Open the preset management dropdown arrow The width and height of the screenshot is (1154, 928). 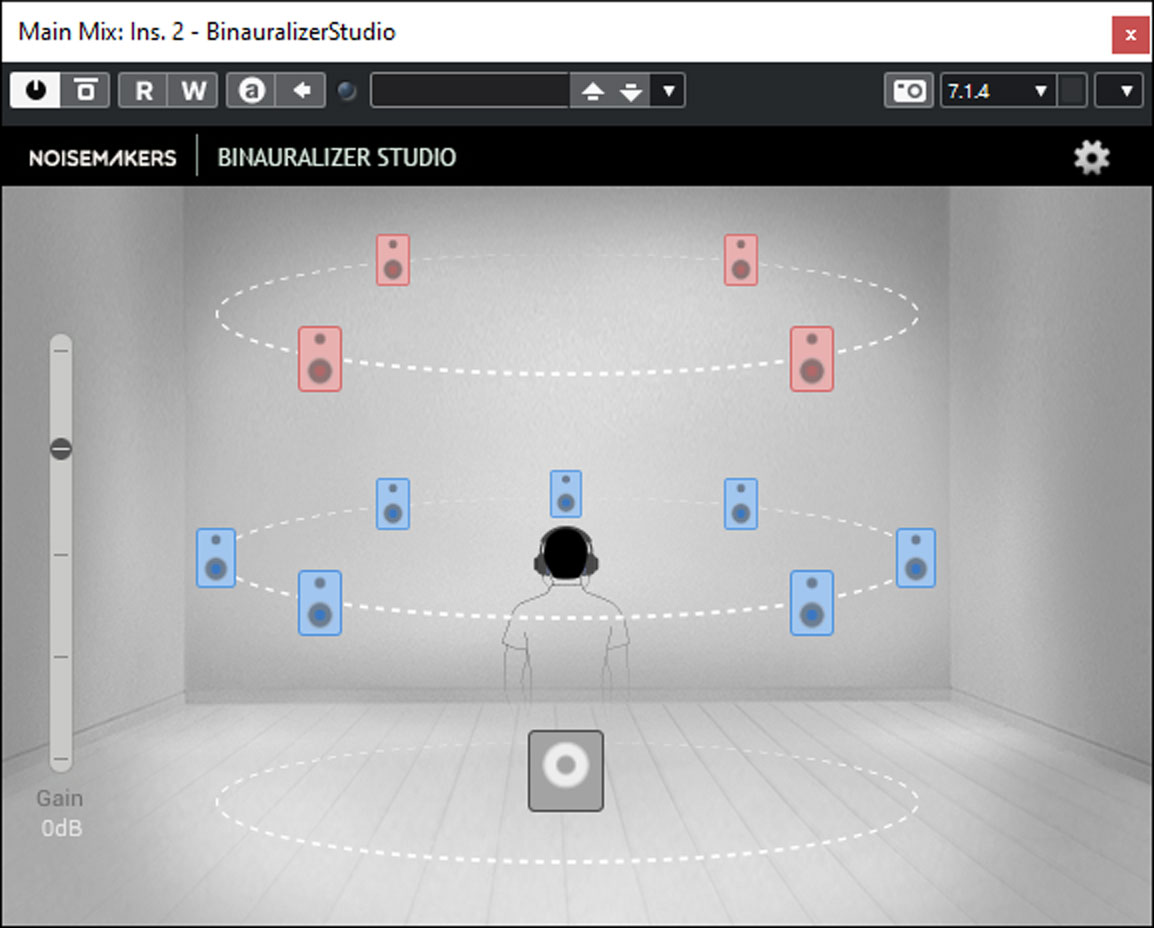click(x=668, y=92)
